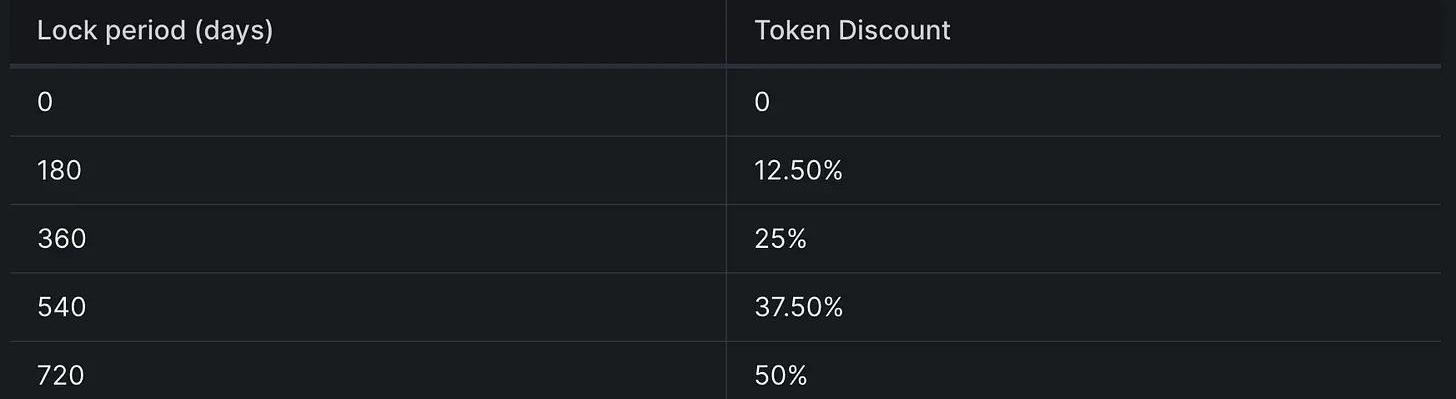Select the 0 value under Token Discount

[762, 102]
